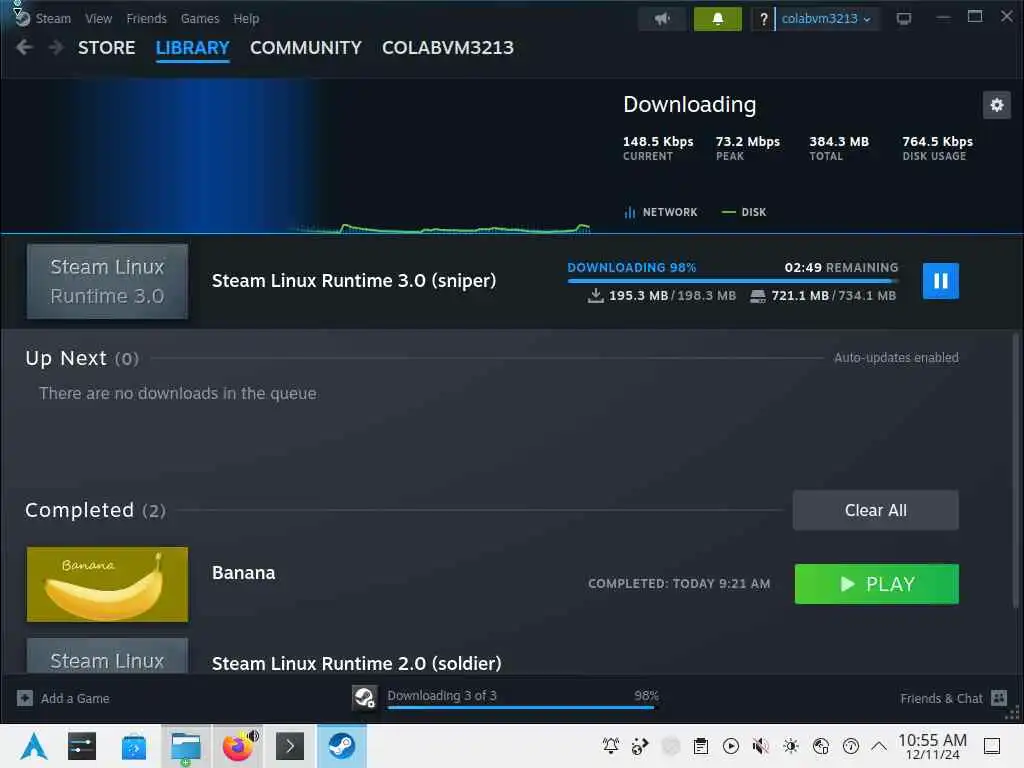The height and width of the screenshot is (768, 1024).
Task: Open the announcements megaphone icon
Action: [x=662, y=19]
